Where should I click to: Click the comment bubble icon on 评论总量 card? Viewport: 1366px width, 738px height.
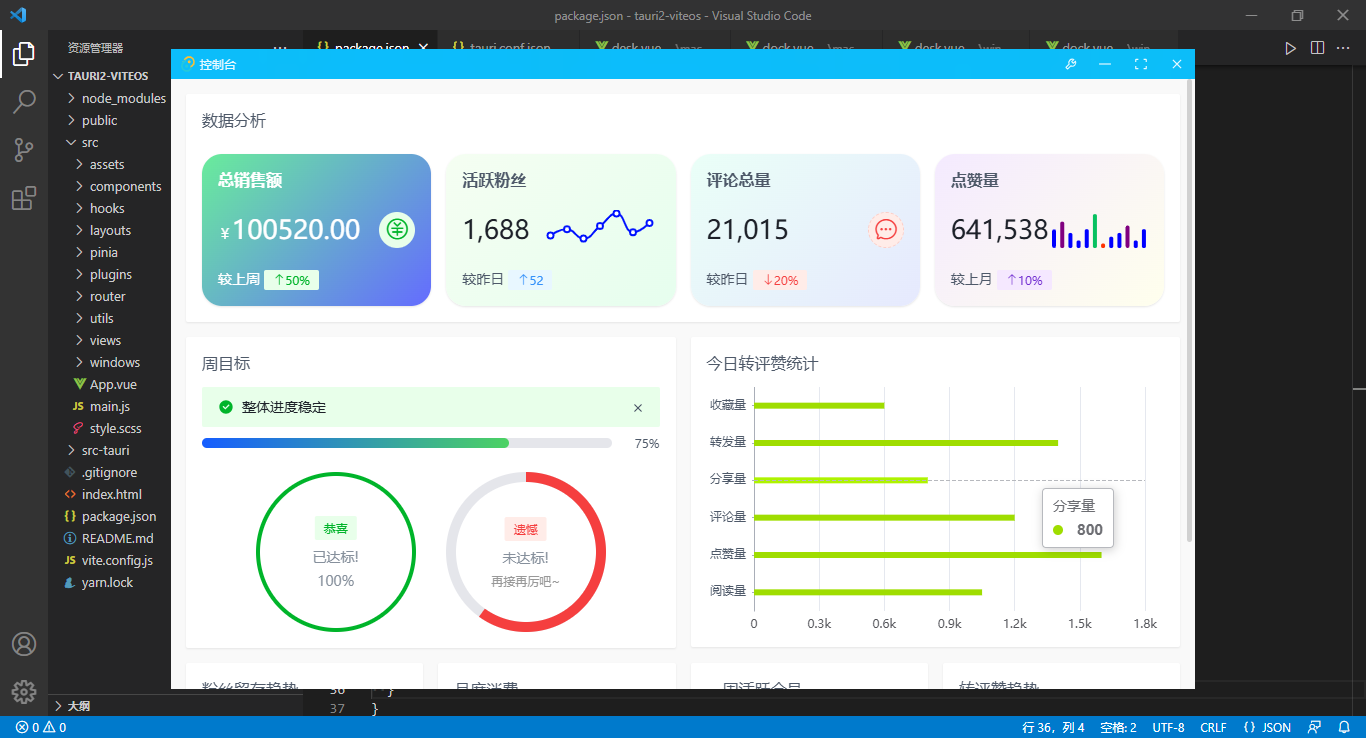pos(886,230)
